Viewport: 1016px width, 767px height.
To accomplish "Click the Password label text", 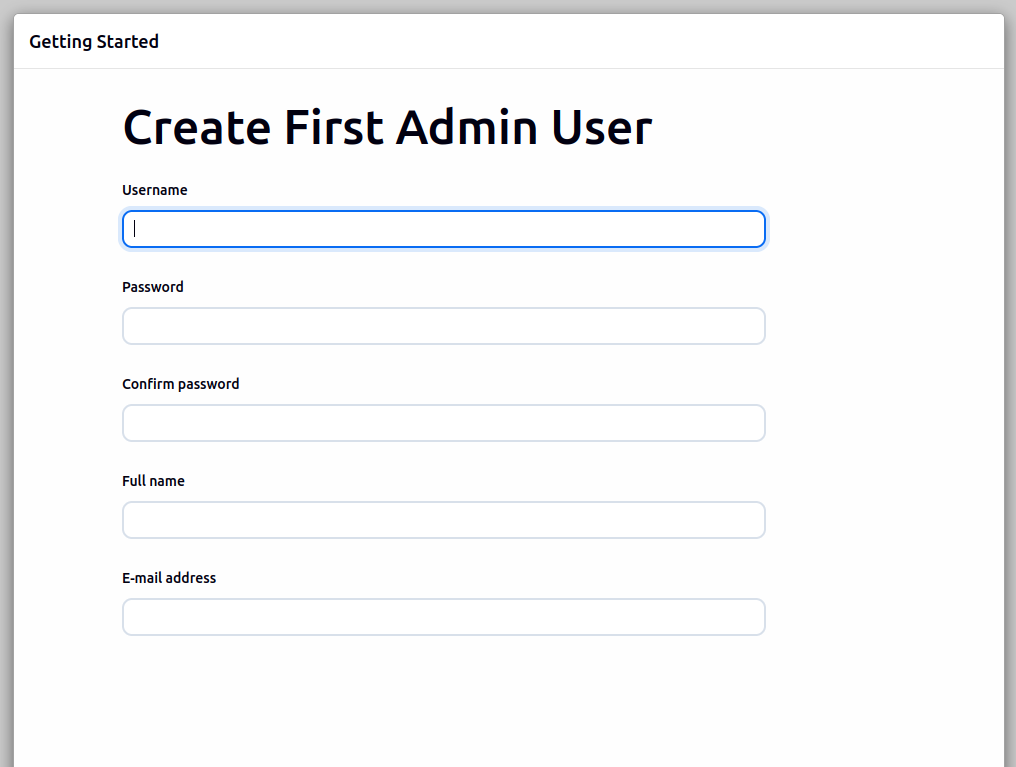I will pos(153,287).
